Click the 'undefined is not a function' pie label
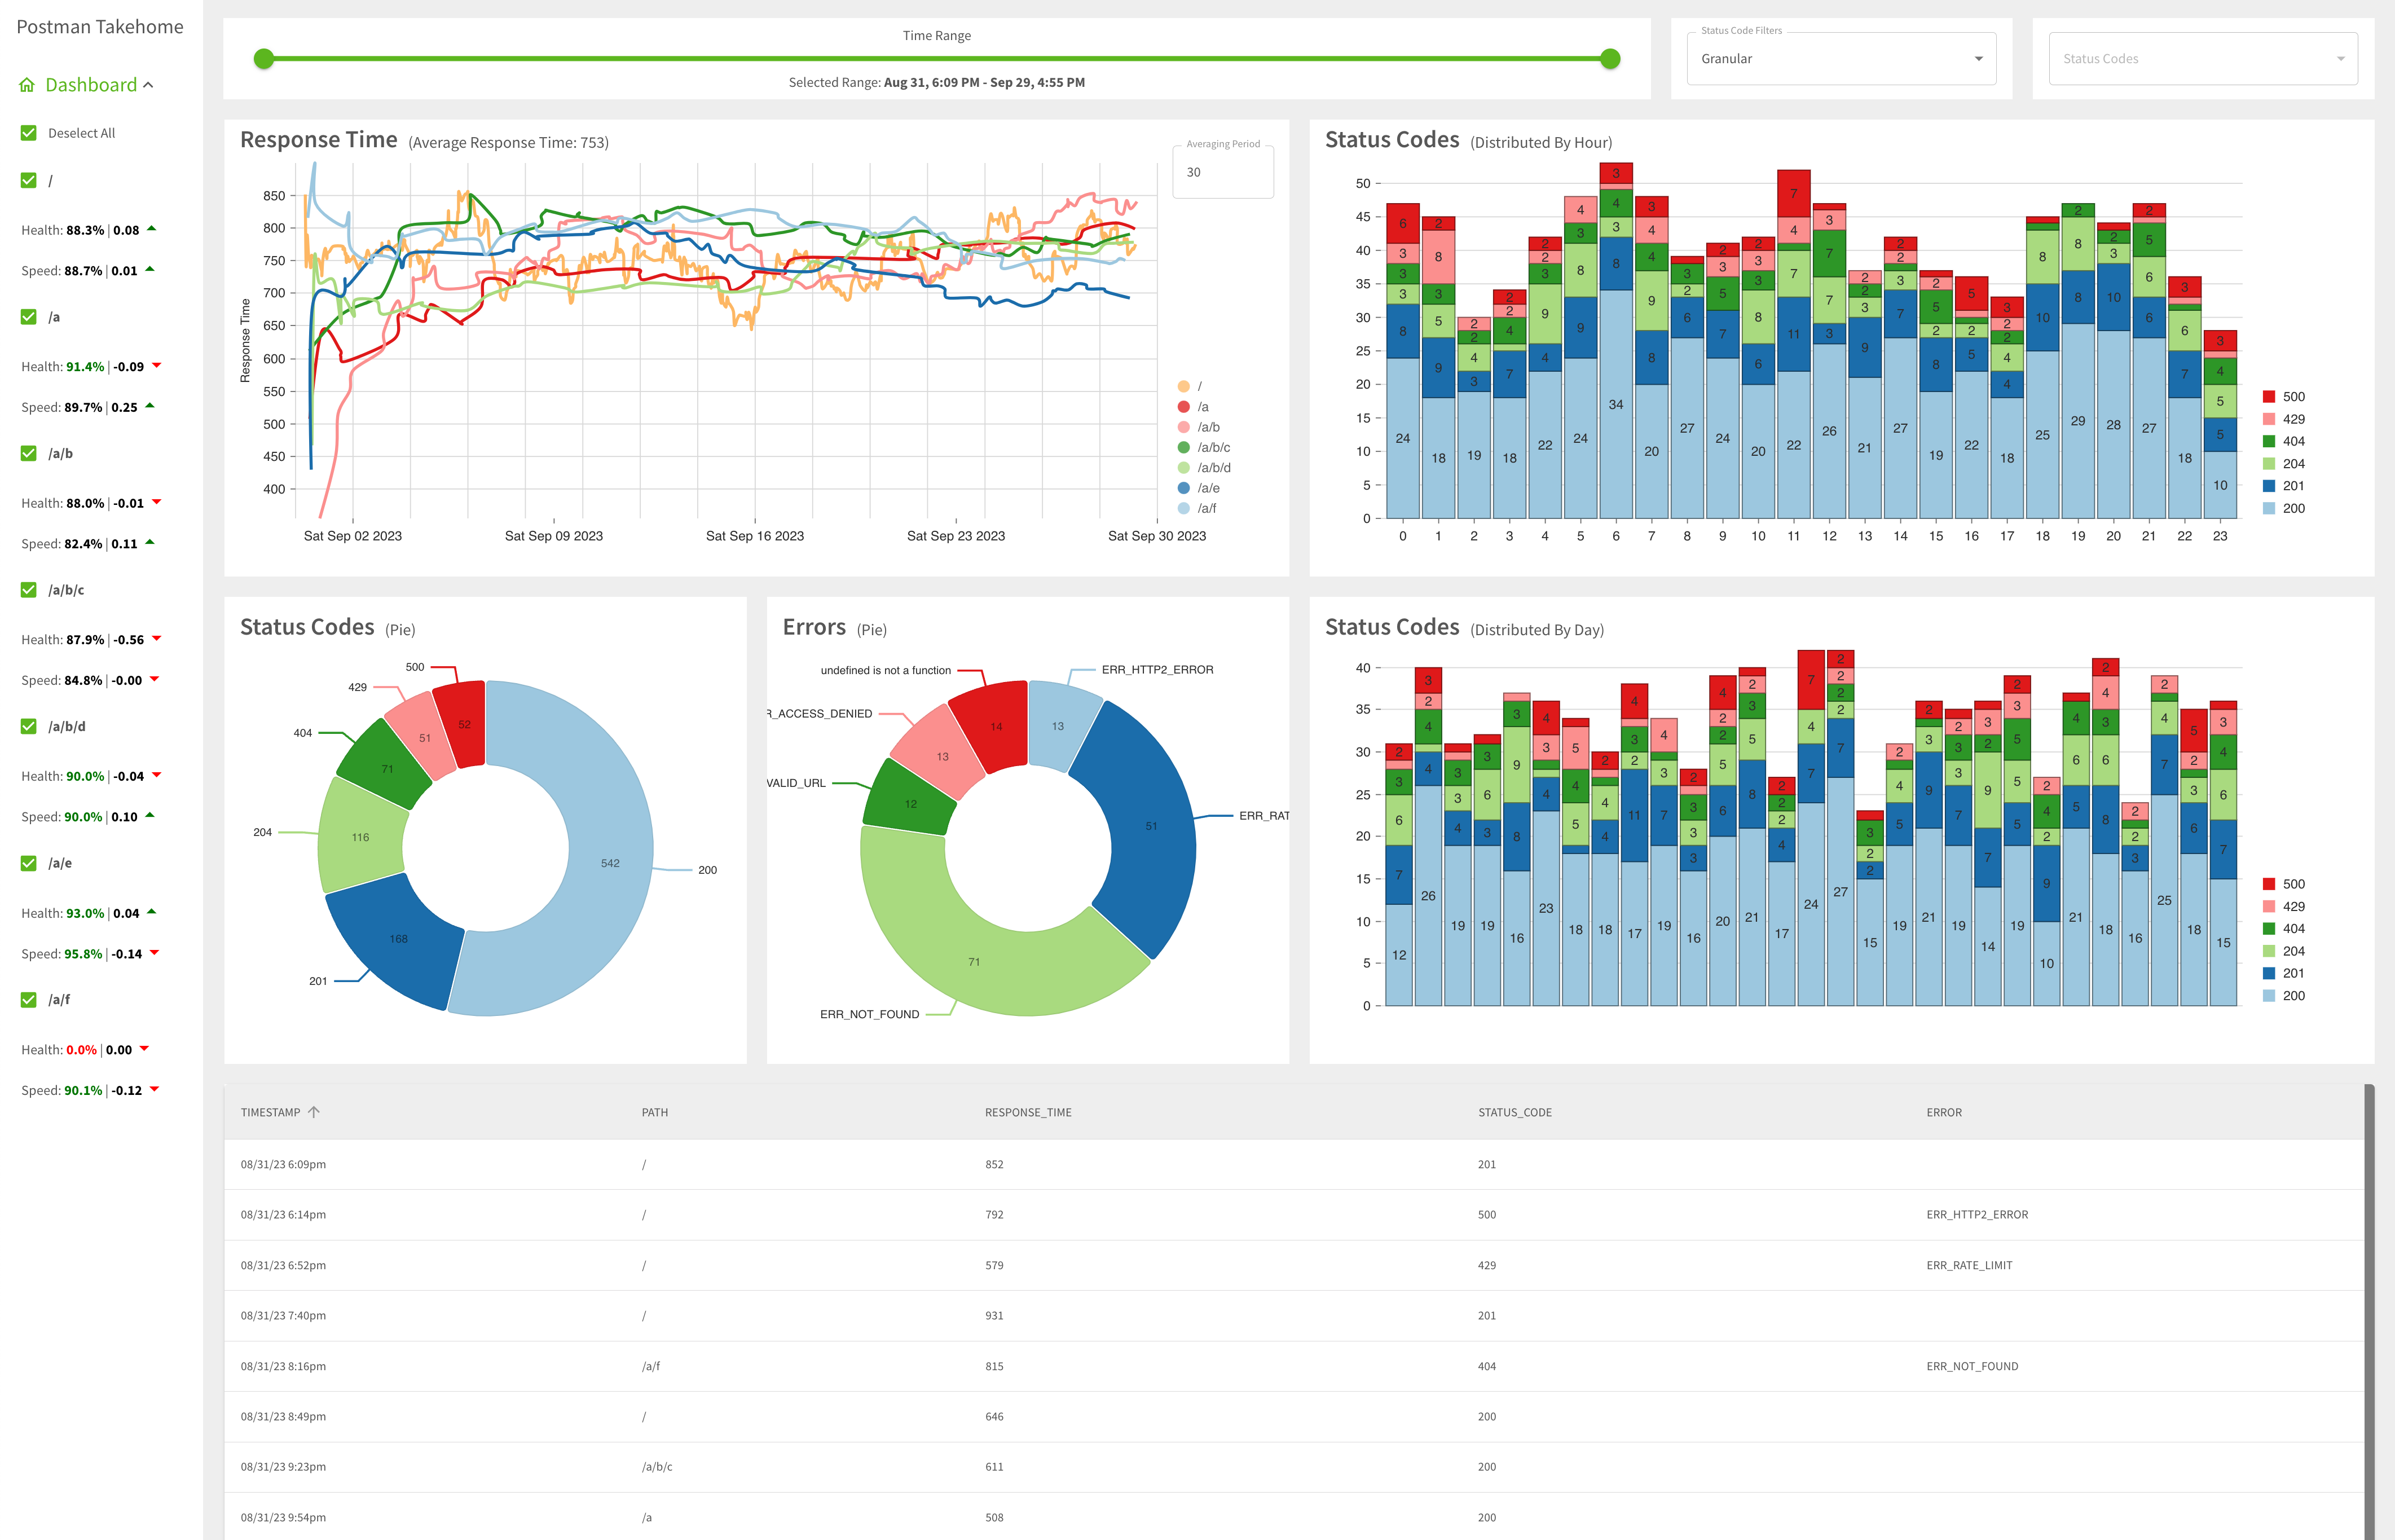Image resolution: width=2395 pixels, height=1540 pixels. (886, 671)
